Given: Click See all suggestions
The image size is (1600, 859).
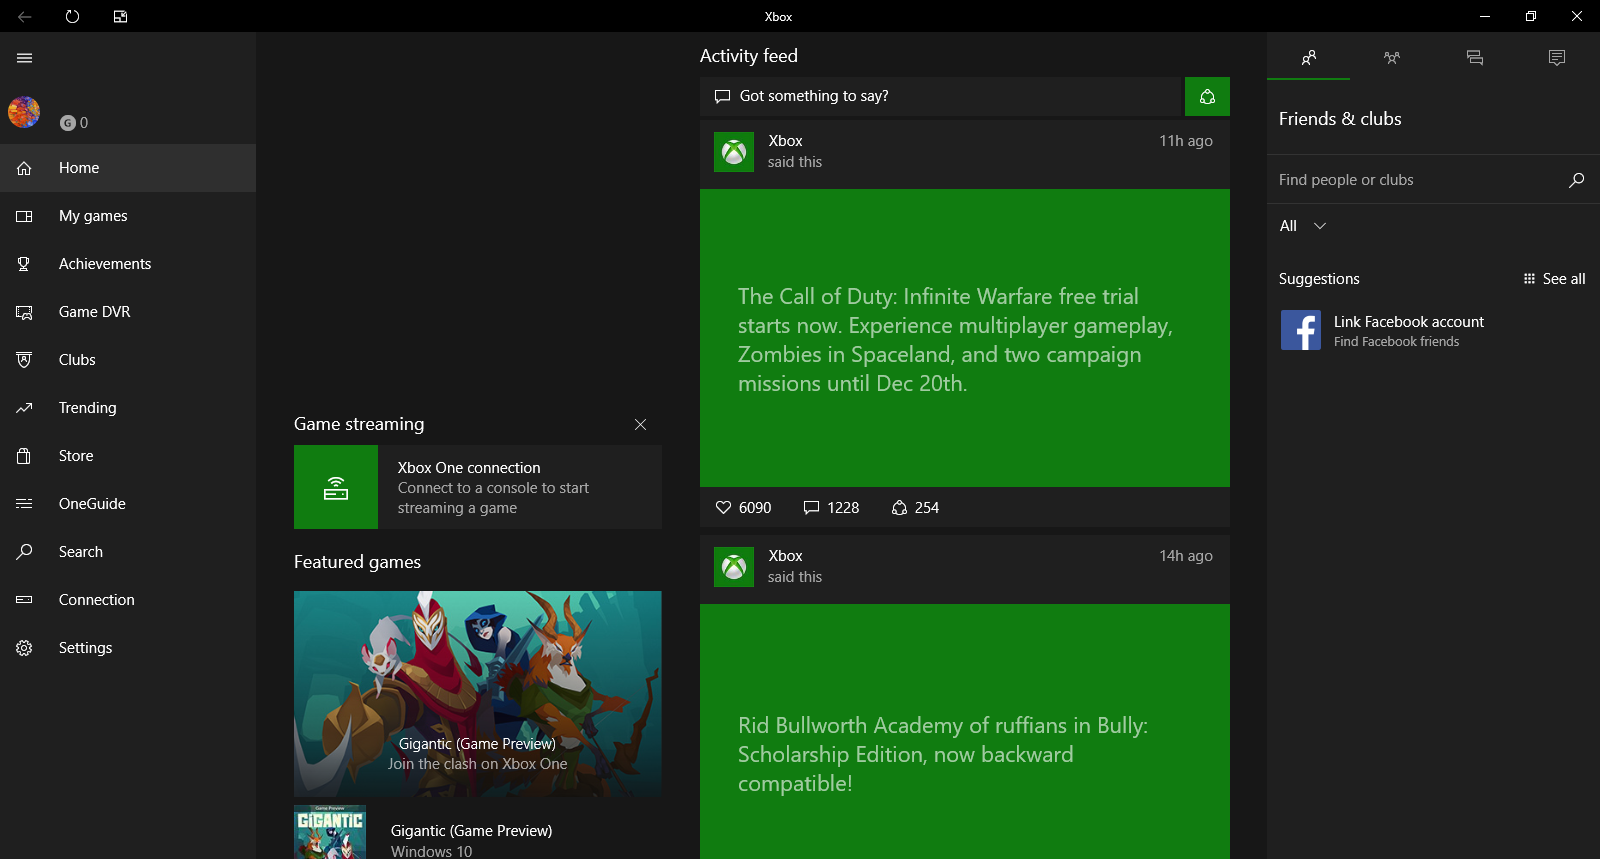Looking at the screenshot, I should coord(1555,279).
